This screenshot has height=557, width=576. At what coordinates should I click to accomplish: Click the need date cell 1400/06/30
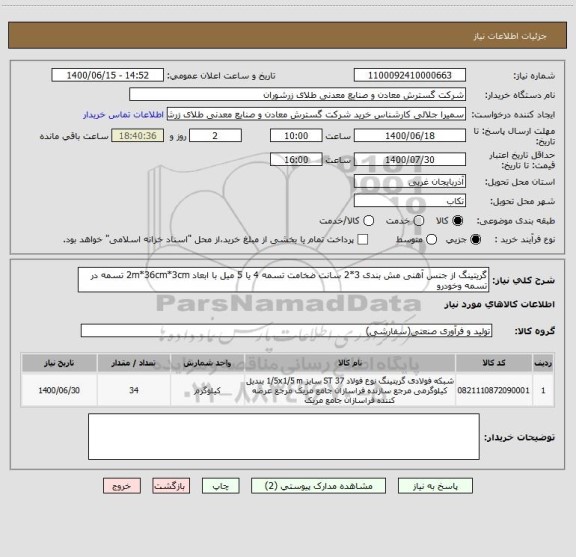click(x=59, y=390)
